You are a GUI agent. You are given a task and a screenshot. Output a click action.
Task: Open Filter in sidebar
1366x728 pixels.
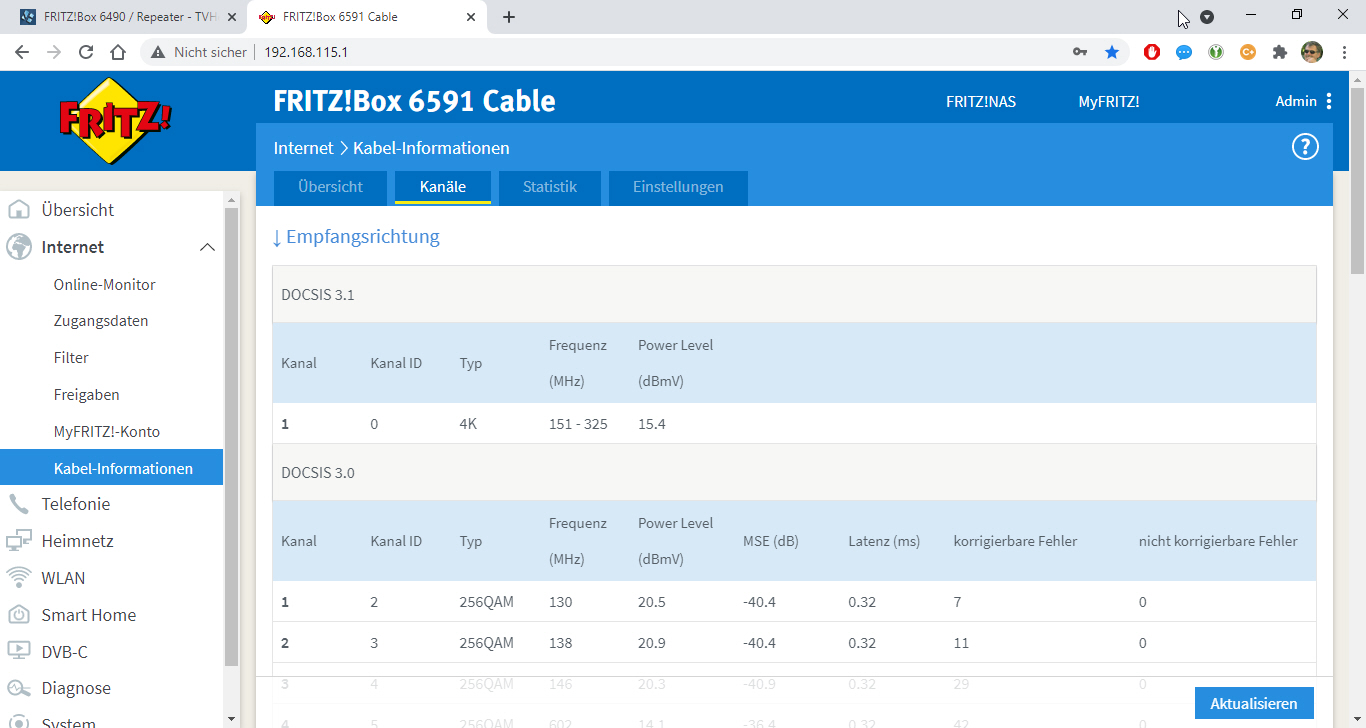pos(71,358)
